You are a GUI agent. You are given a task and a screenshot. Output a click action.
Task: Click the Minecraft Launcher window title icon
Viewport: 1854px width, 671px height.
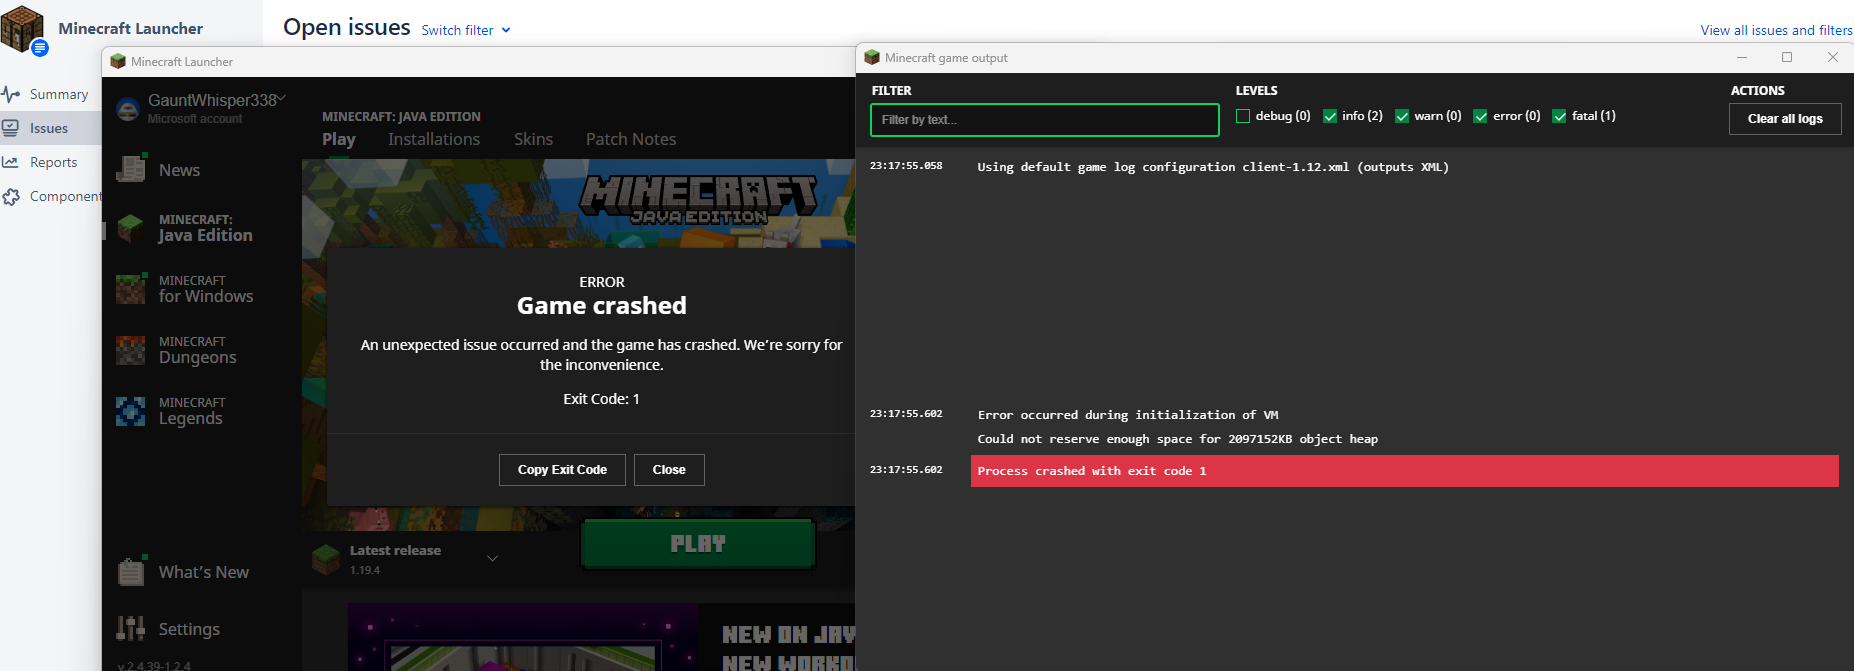[x=118, y=62]
